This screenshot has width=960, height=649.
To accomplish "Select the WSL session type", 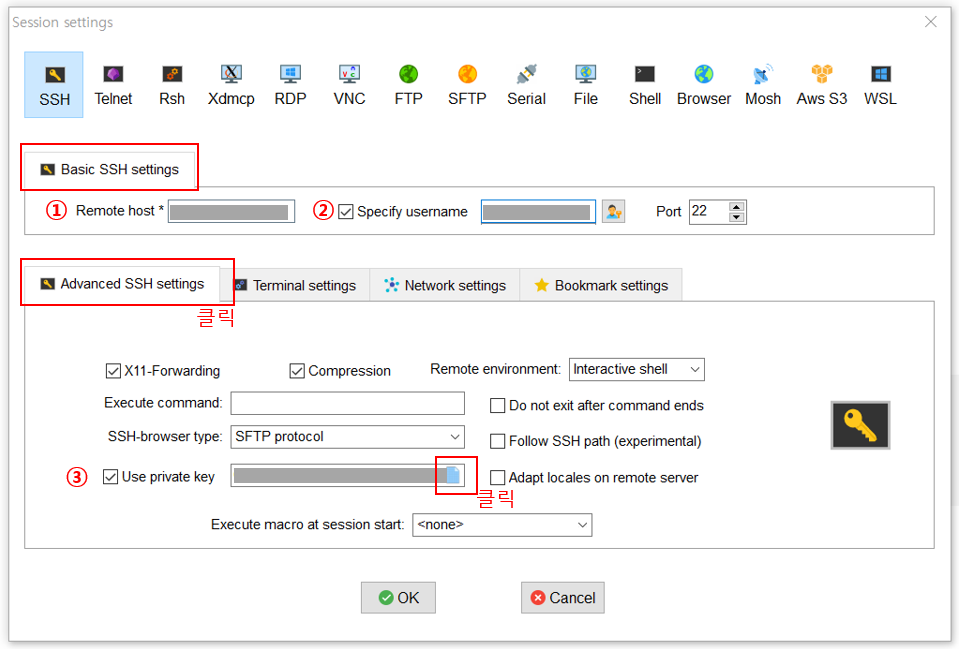I will [880, 84].
